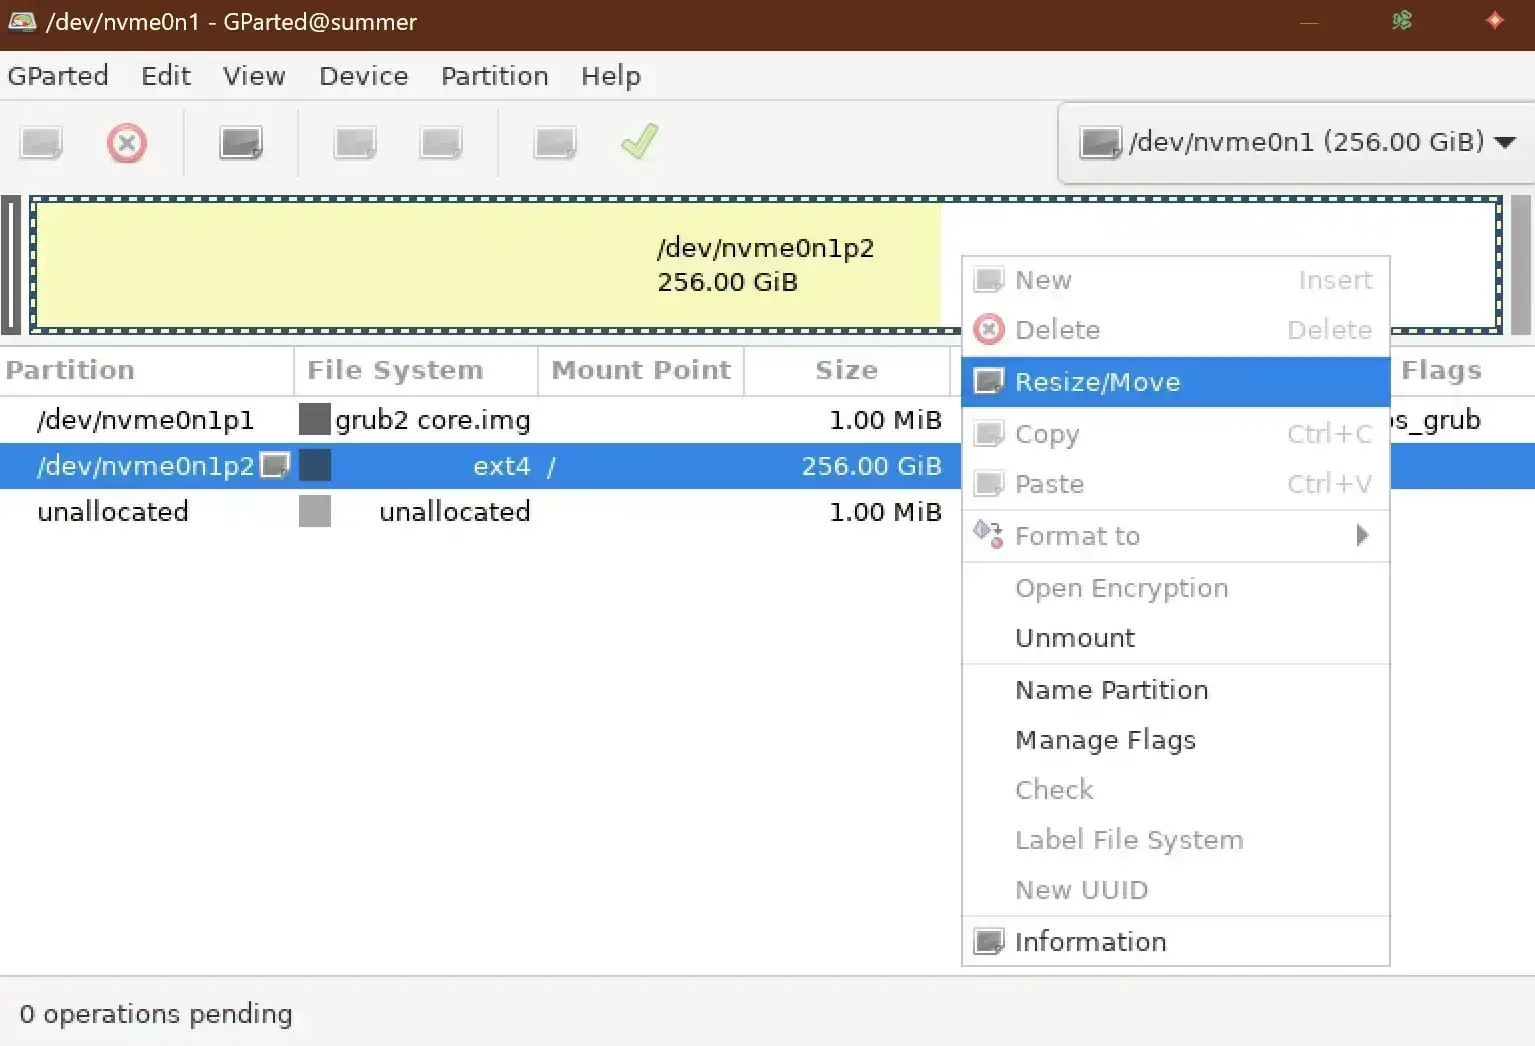Click the Paste icon in the context menu
The image size is (1535, 1046).
[989, 484]
